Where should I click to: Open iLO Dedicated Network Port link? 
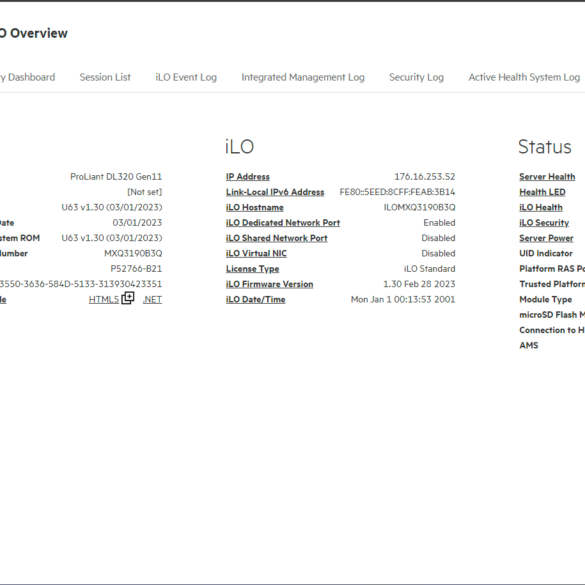pos(283,223)
